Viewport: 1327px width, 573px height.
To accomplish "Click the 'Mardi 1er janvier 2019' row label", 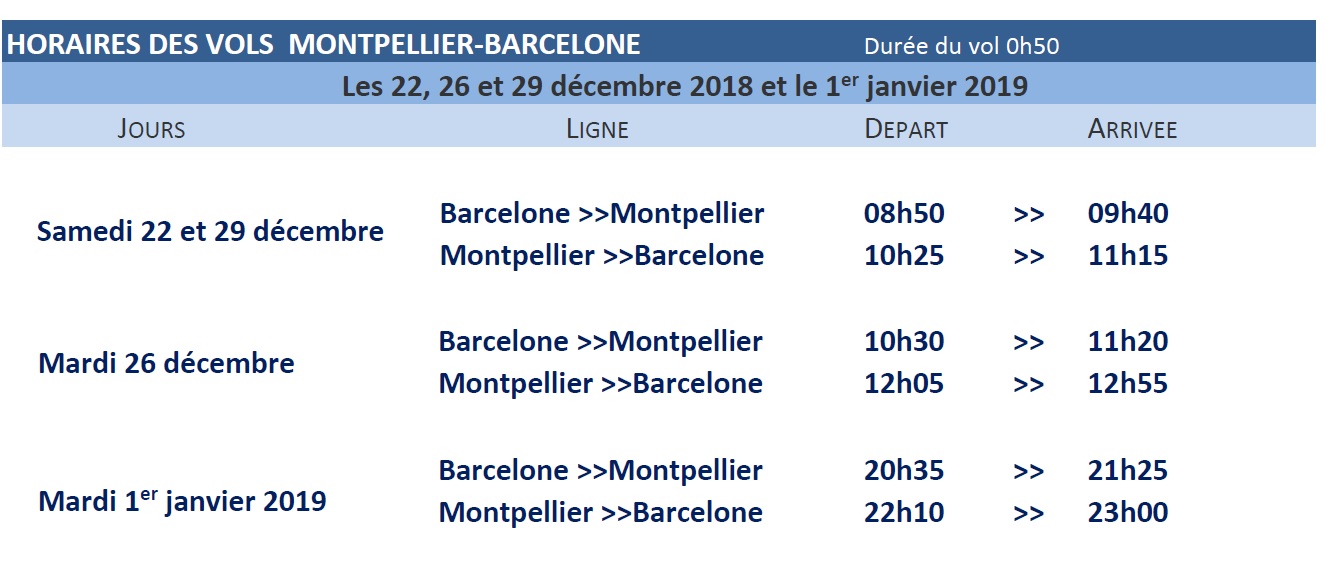I will click(x=182, y=500).
